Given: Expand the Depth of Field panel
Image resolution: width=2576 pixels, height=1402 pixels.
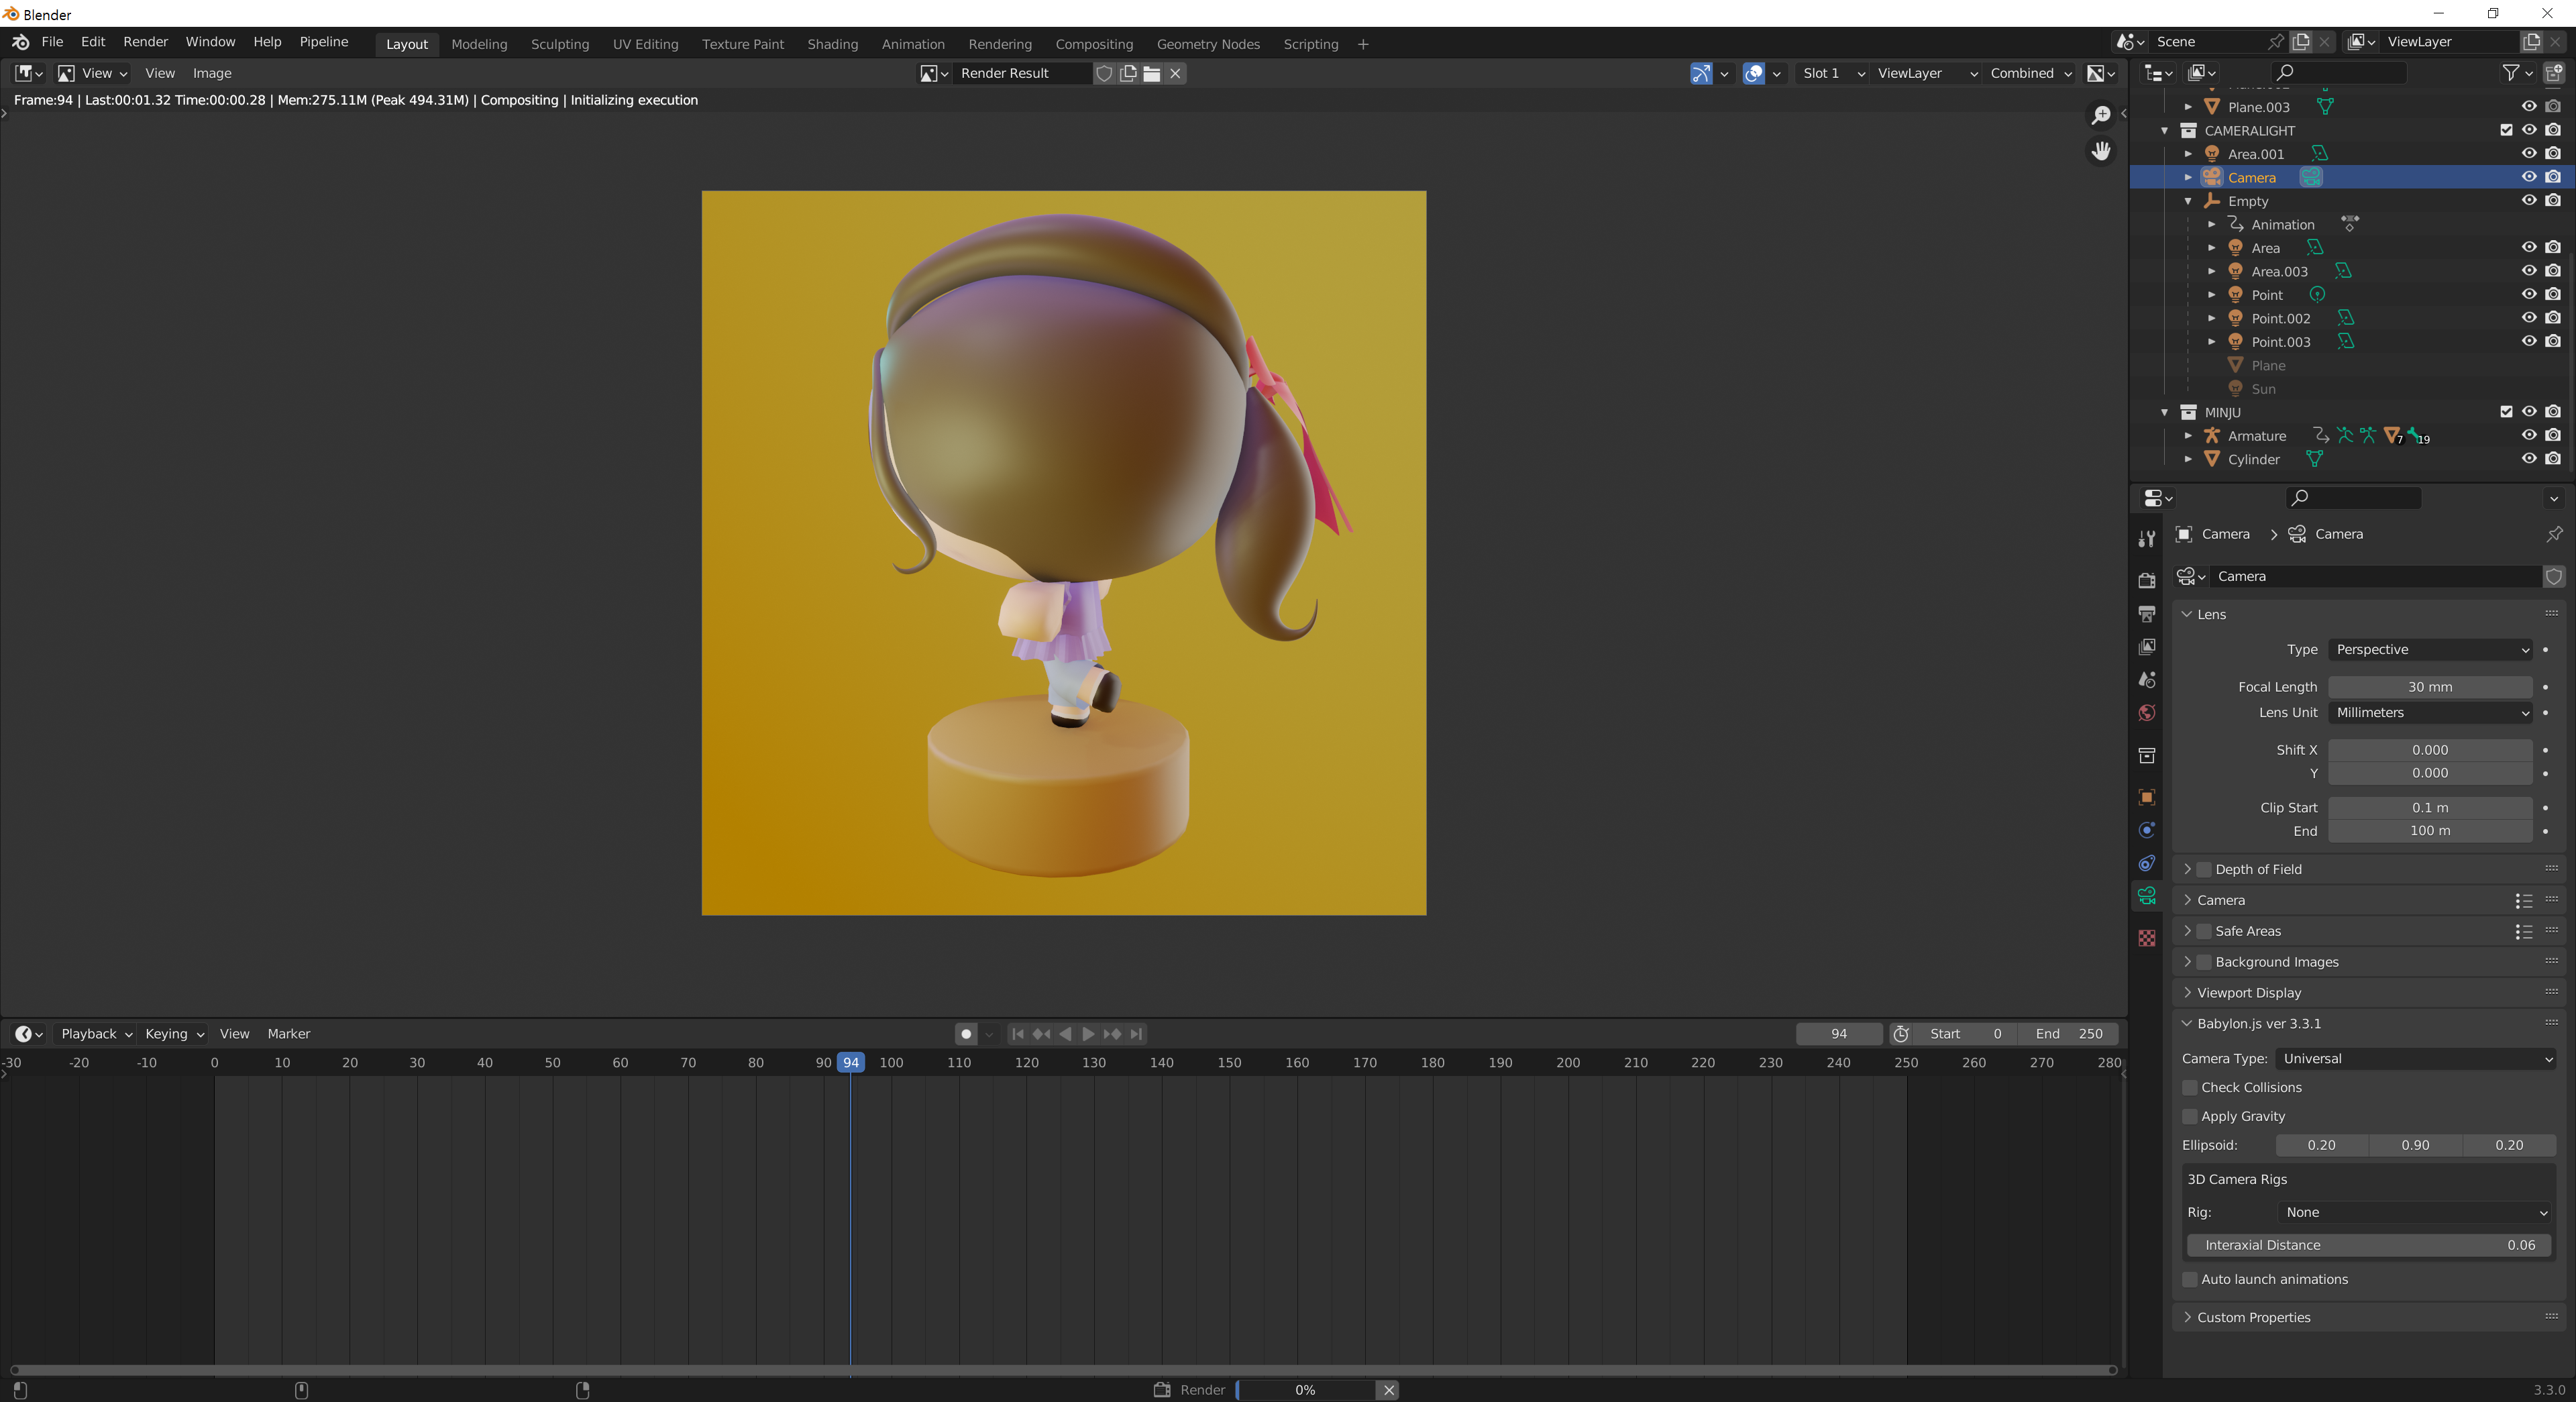Looking at the screenshot, I should coord(2187,869).
